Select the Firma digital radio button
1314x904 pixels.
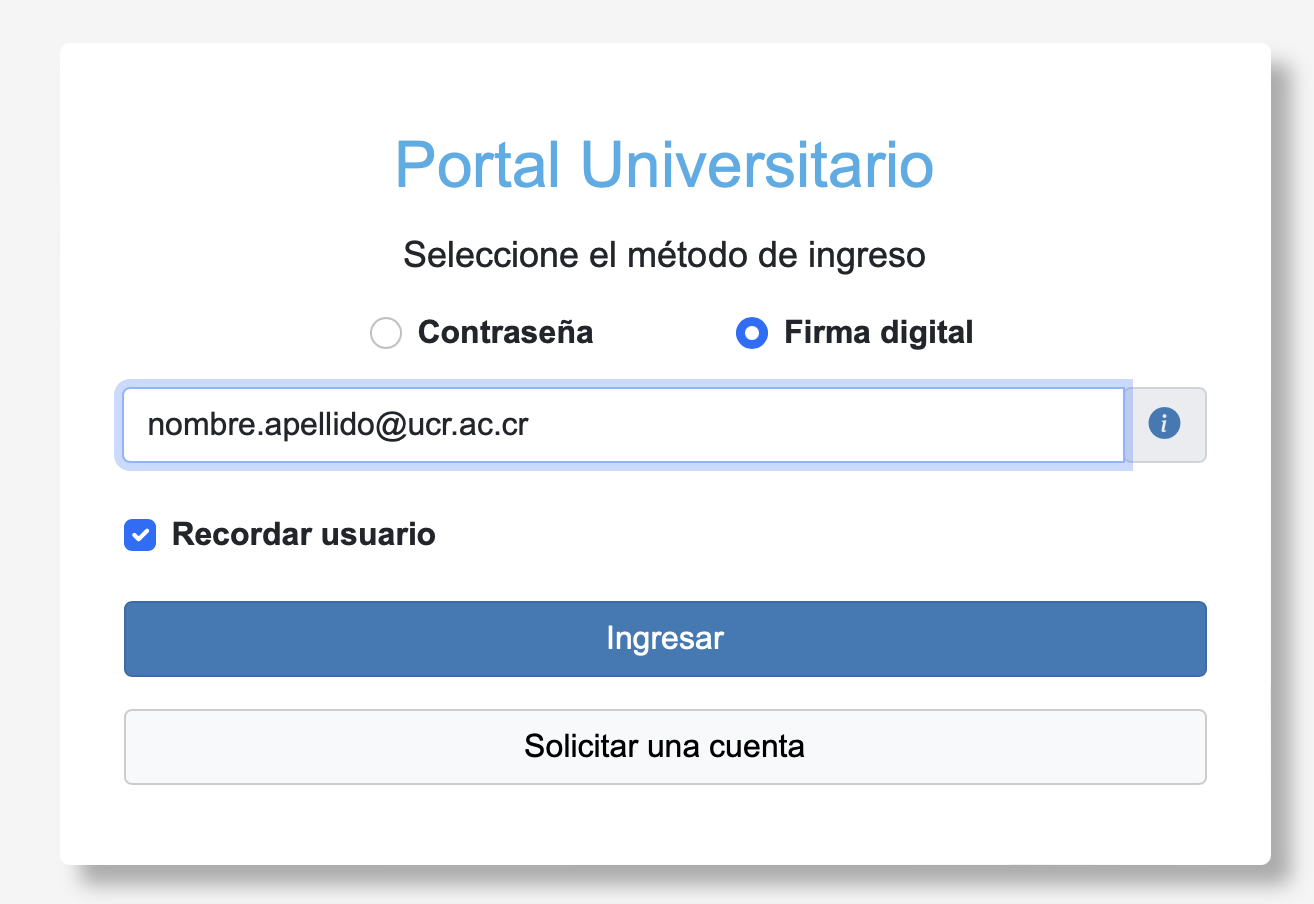(x=752, y=333)
